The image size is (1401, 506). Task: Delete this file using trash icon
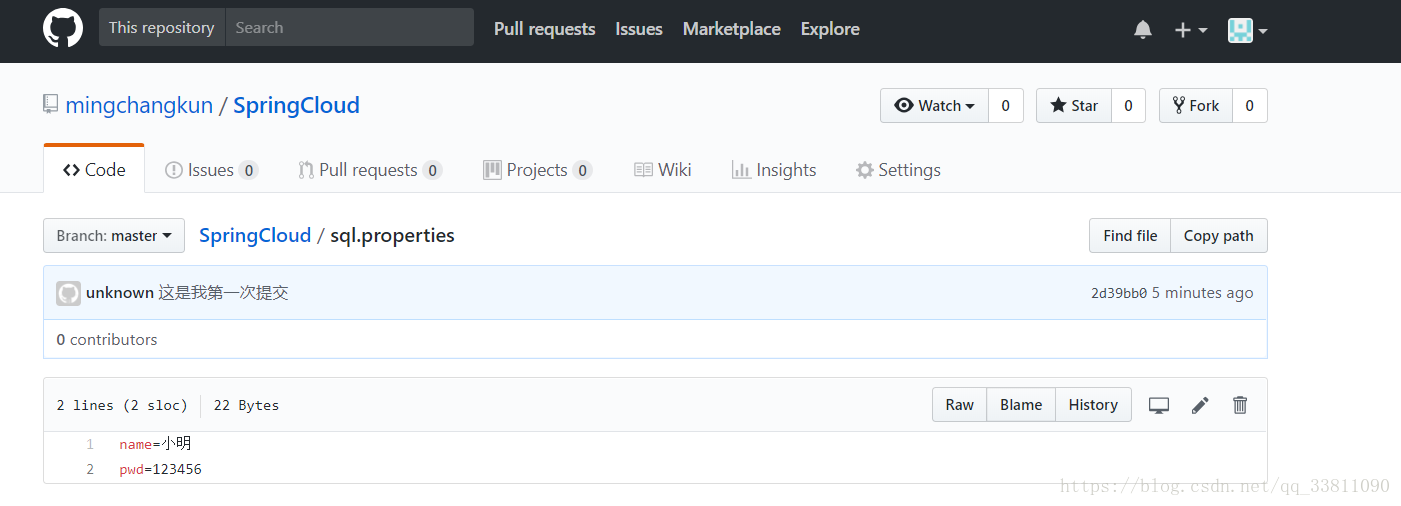pyautogui.click(x=1240, y=405)
